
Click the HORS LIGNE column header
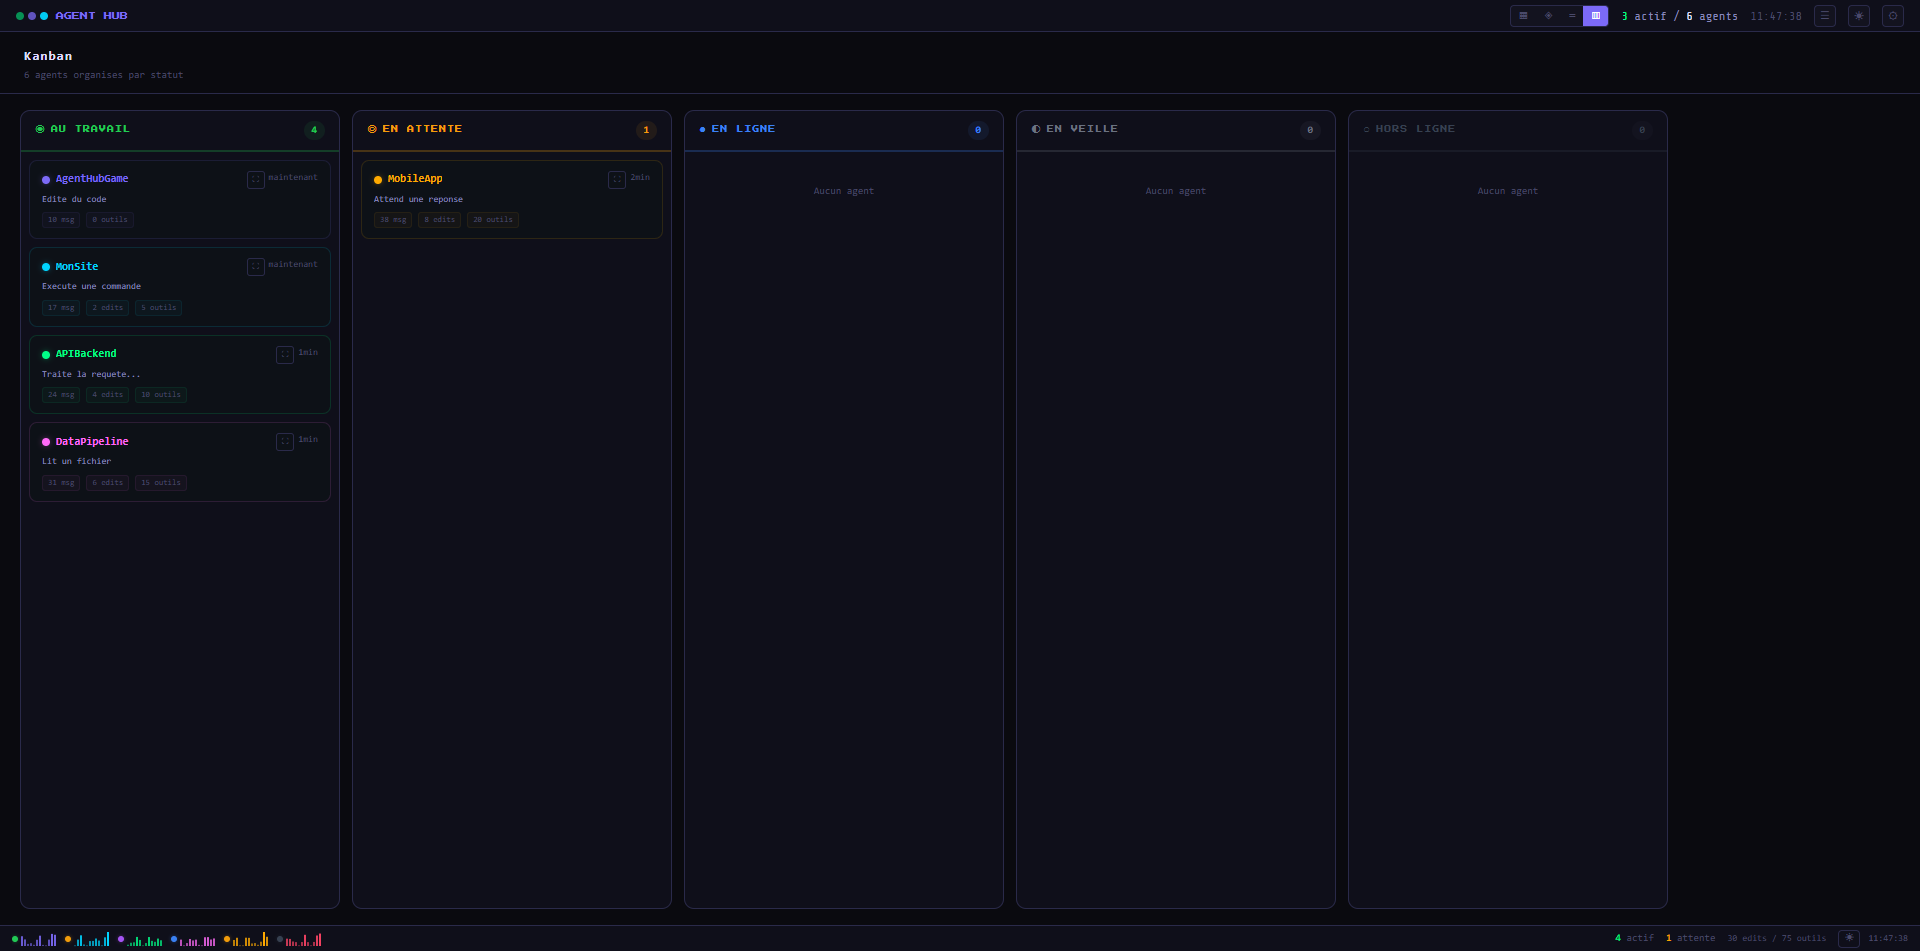pos(1508,131)
